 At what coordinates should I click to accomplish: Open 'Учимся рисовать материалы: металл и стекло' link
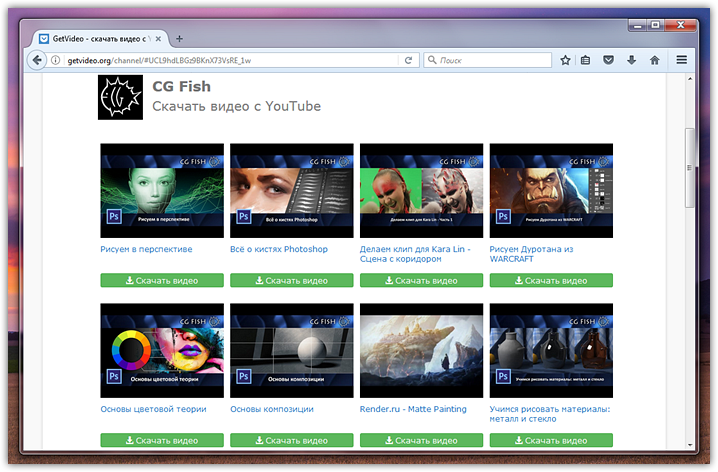click(x=549, y=414)
